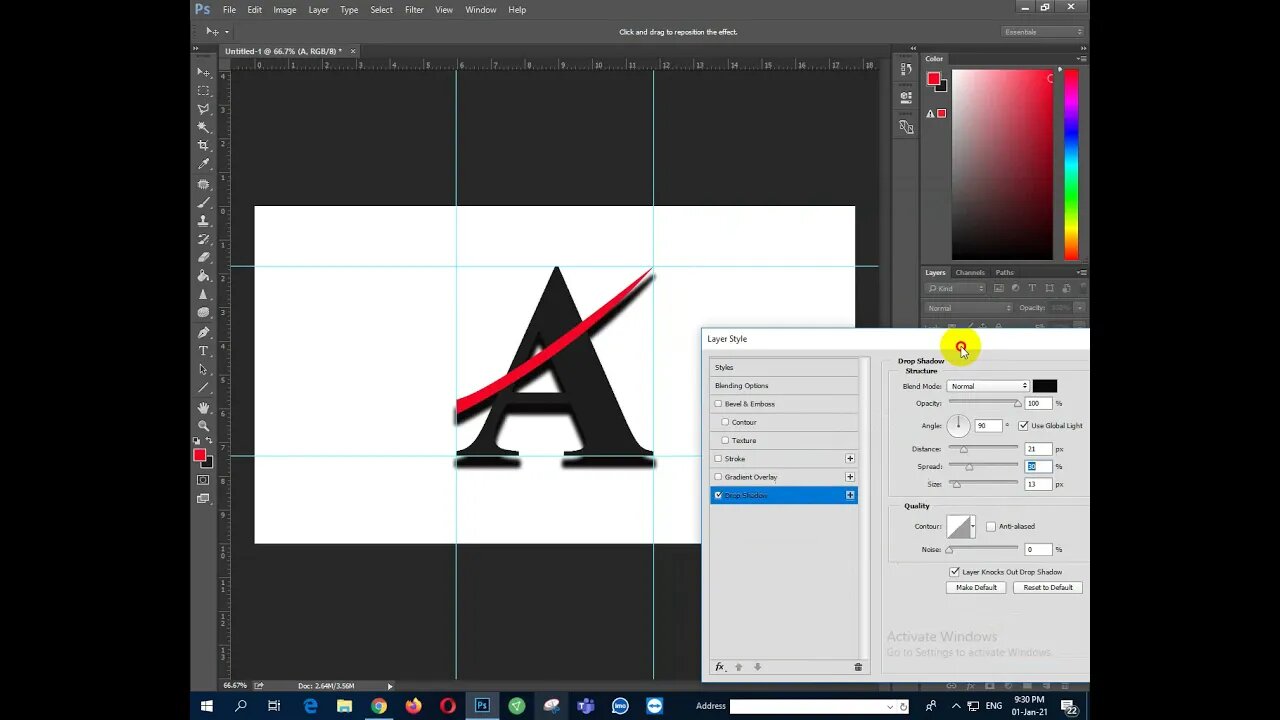Enable the Contour style checkbox
This screenshot has width=1280, height=720.
tap(726, 422)
